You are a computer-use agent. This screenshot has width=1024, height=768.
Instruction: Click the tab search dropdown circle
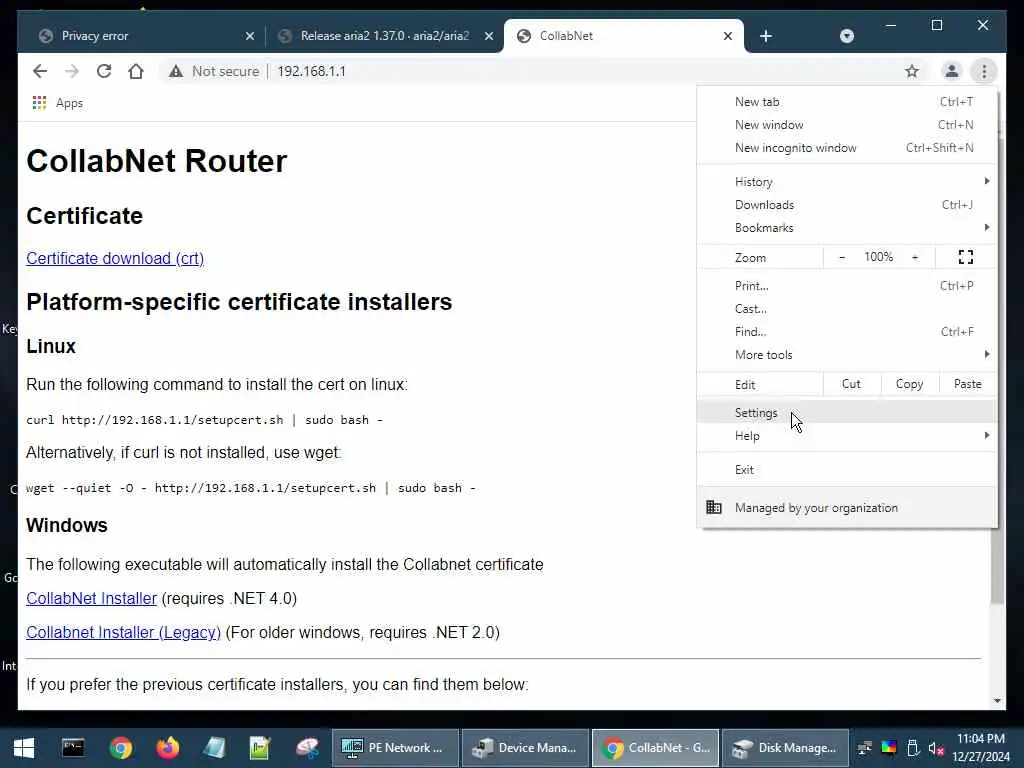tap(846, 36)
